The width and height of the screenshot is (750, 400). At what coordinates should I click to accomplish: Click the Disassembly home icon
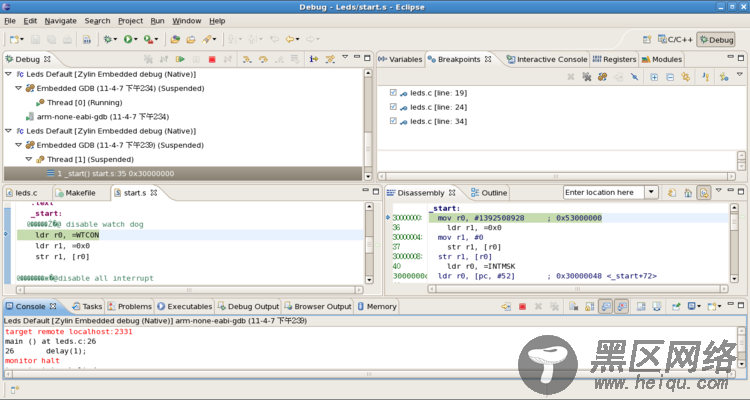(688, 193)
